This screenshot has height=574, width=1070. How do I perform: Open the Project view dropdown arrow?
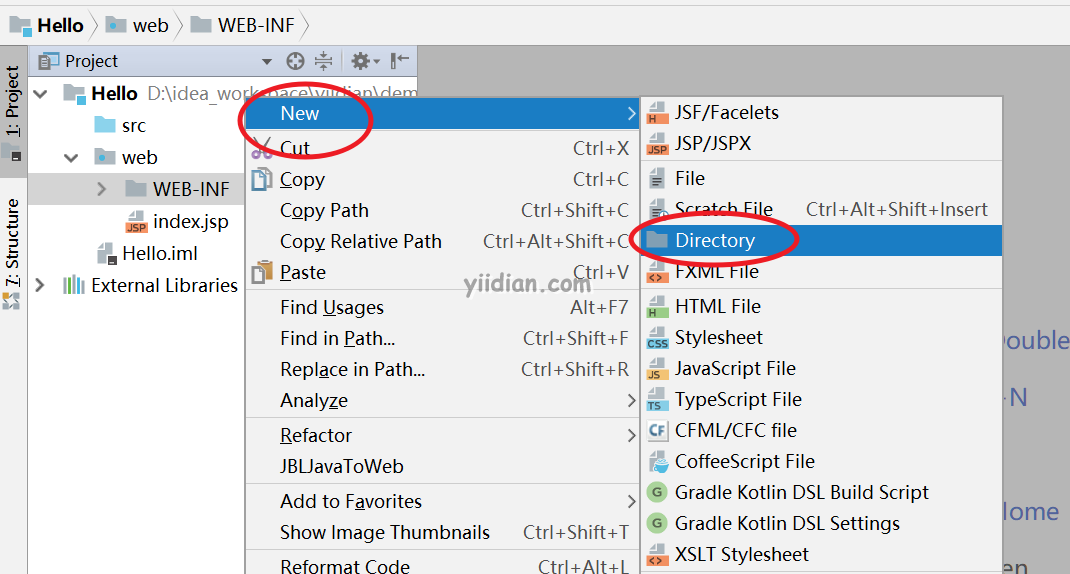267,62
